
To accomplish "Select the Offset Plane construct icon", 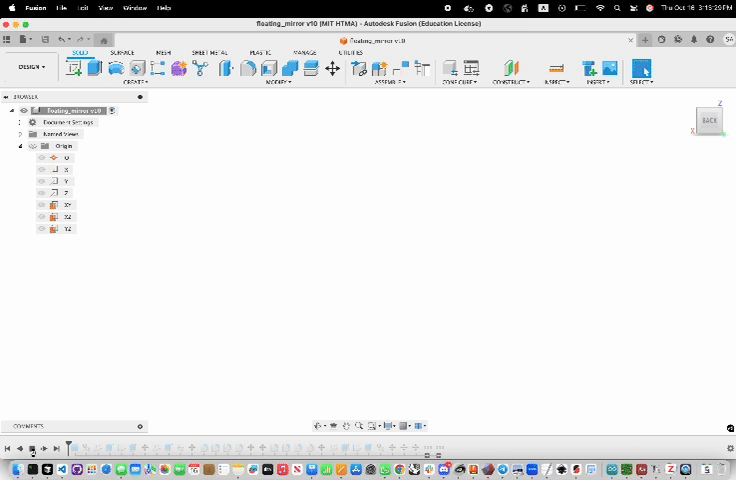I will (x=511, y=69).
